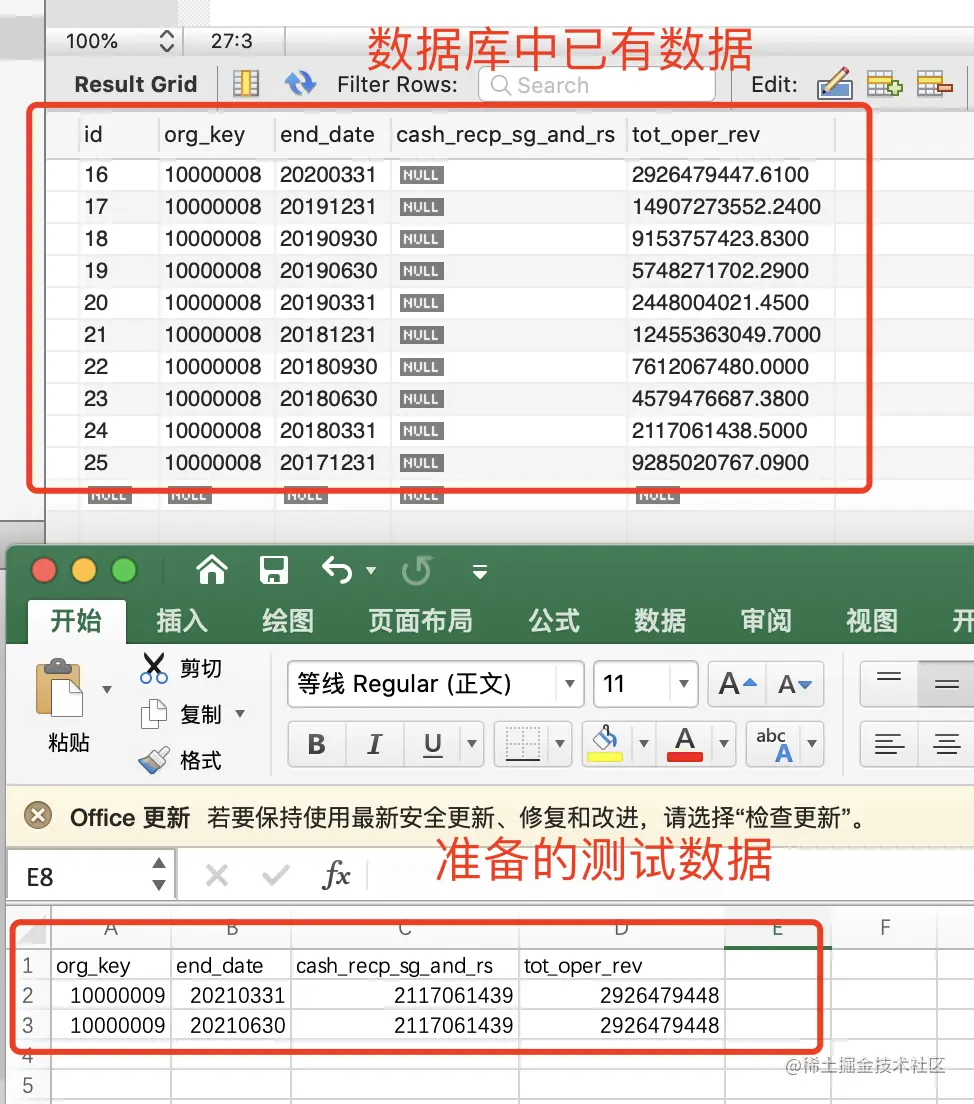Image resolution: width=974 pixels, height=1104 pixels.
Task: Go to Excel home icon
Action: 212,570
